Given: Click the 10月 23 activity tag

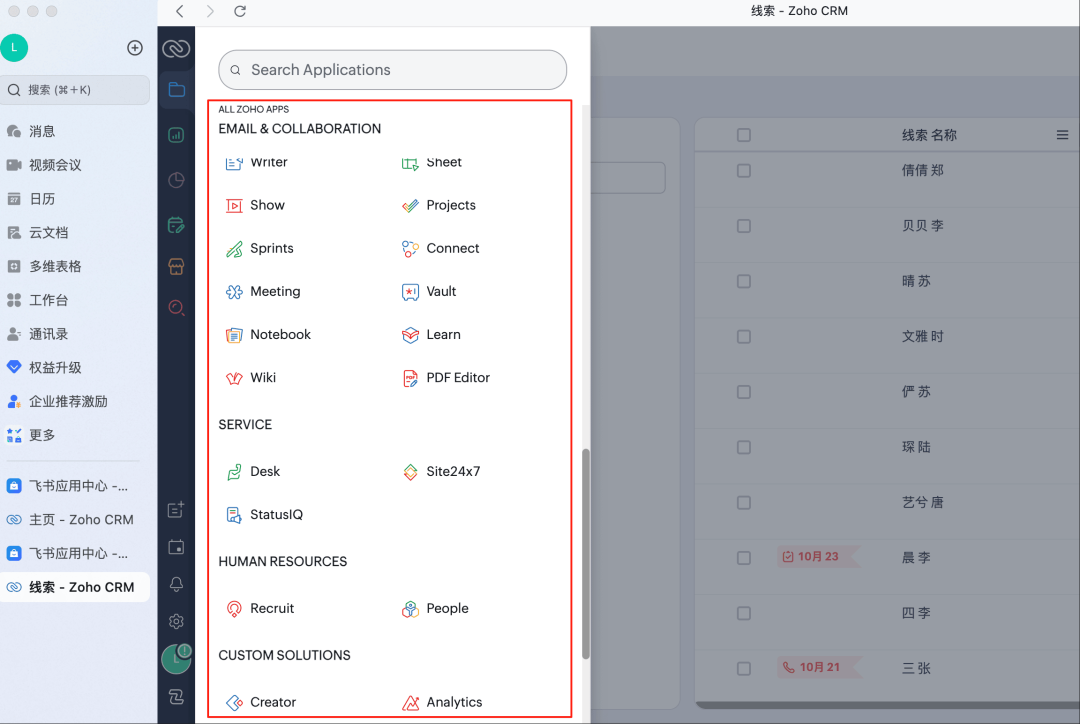Looking at the screenshot, I should pos(818,557).
